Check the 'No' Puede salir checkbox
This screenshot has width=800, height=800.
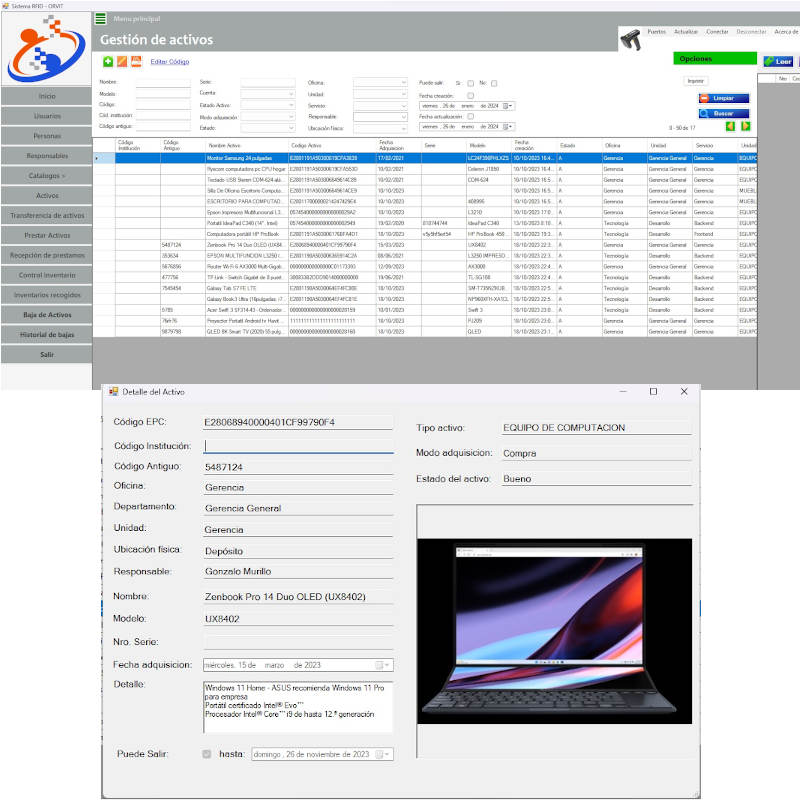(x=494, y=83)
